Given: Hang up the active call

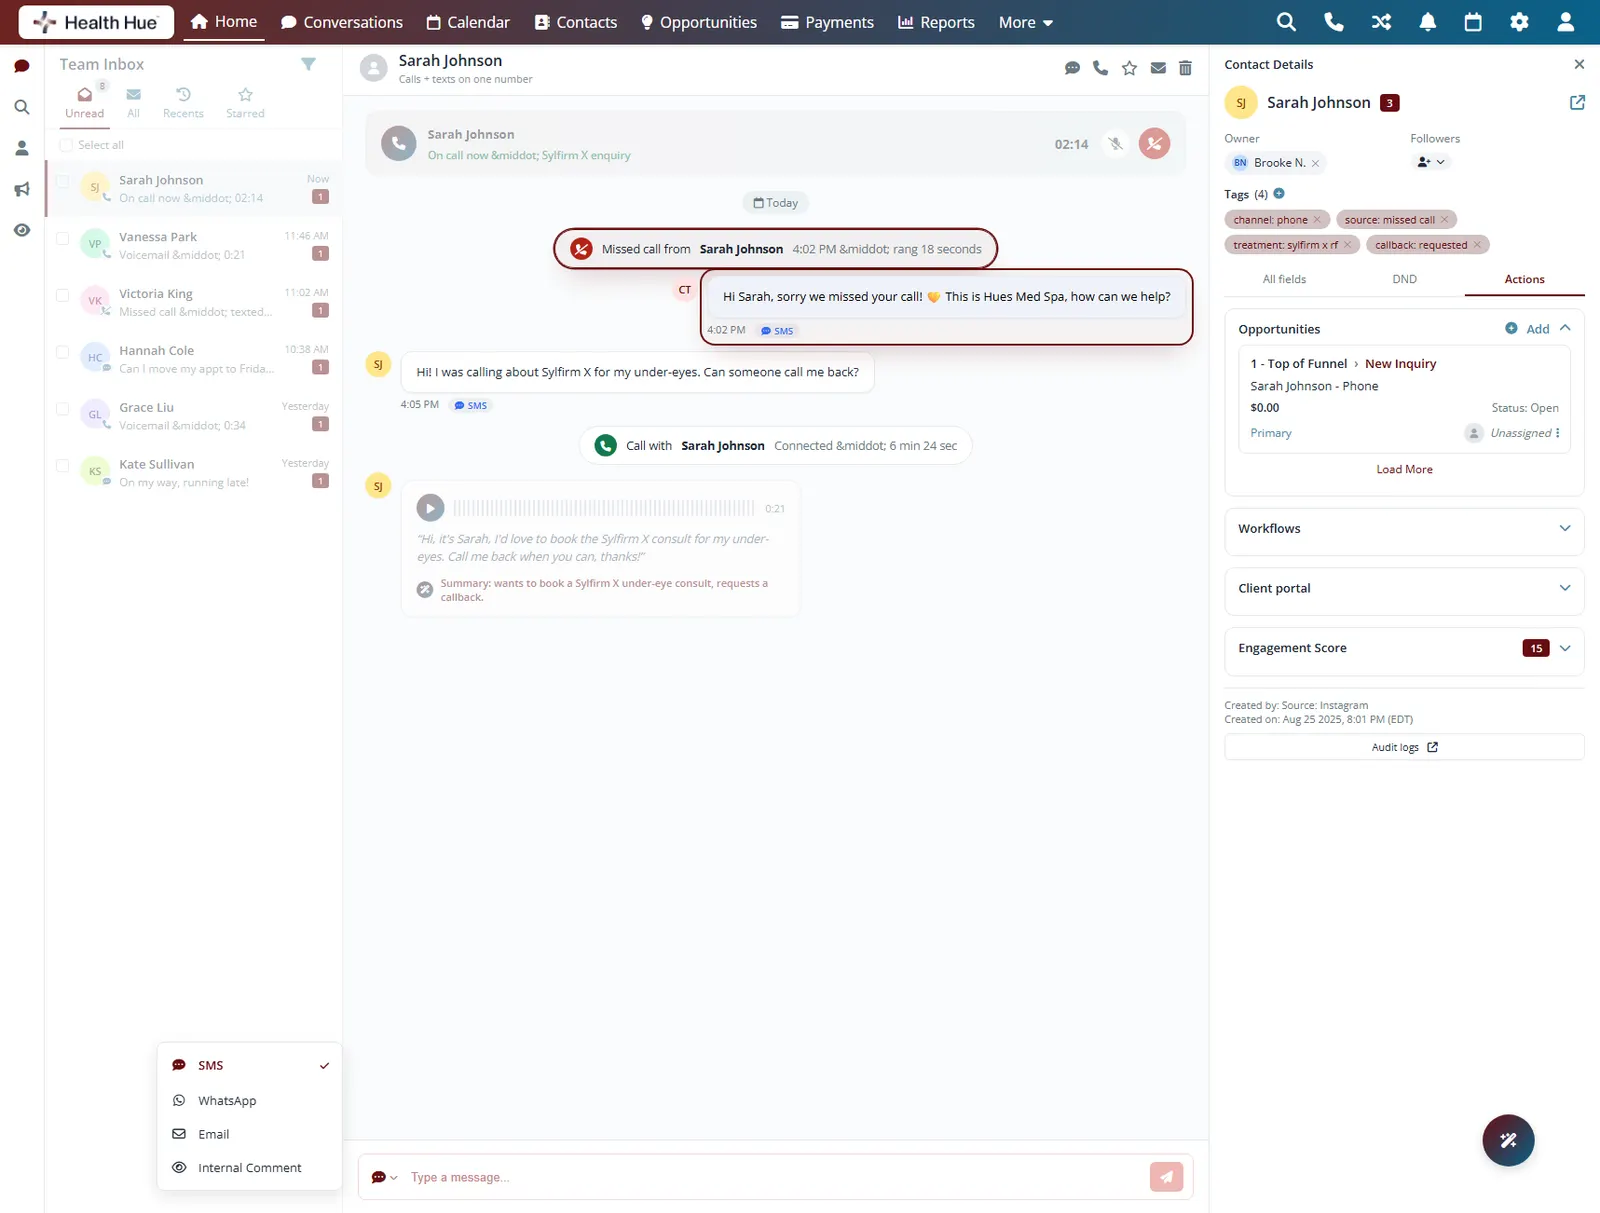Looking at the screenshot, I should 1154,144.
